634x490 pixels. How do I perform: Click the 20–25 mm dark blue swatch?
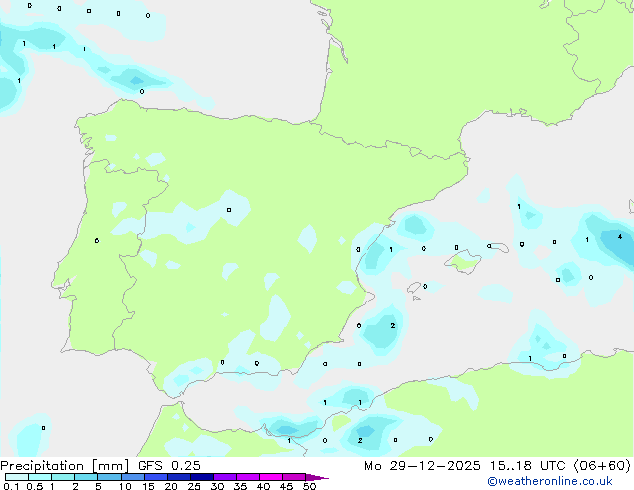click(x=178, y=477)
